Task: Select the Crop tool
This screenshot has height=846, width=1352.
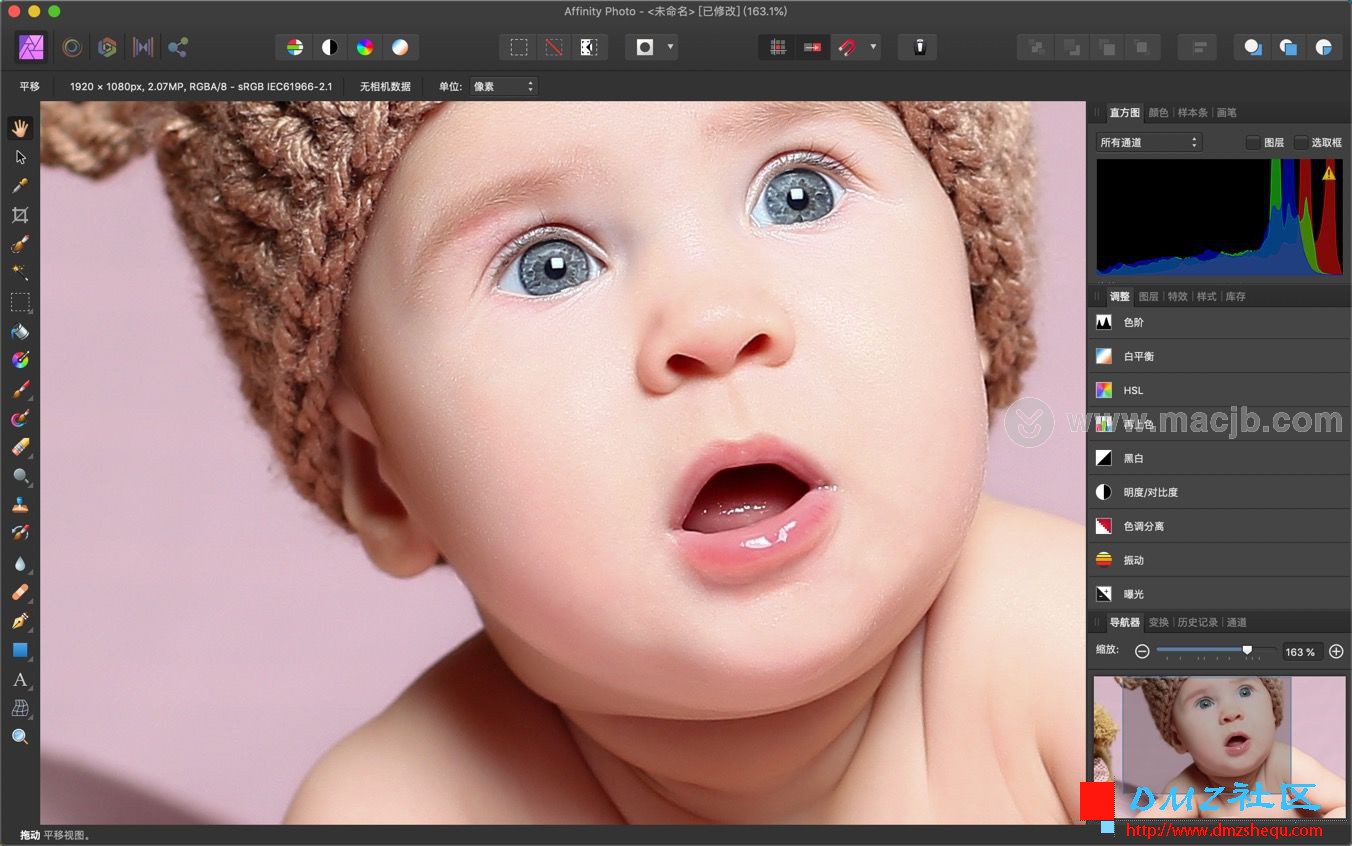Action: click(20, 215)
